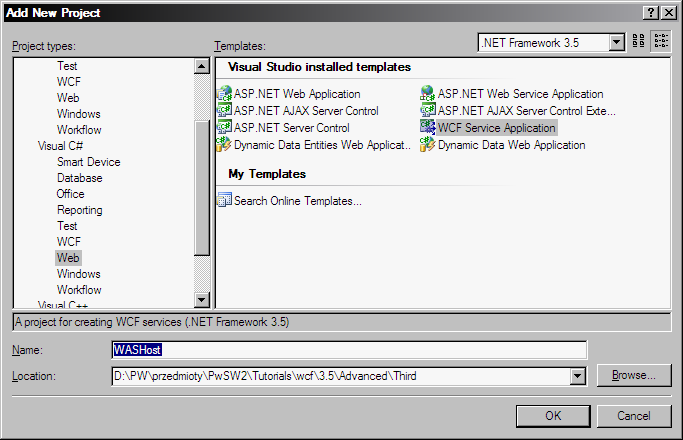Select Workflow under Visual C#
683x440 pixels.
point(79,290)
